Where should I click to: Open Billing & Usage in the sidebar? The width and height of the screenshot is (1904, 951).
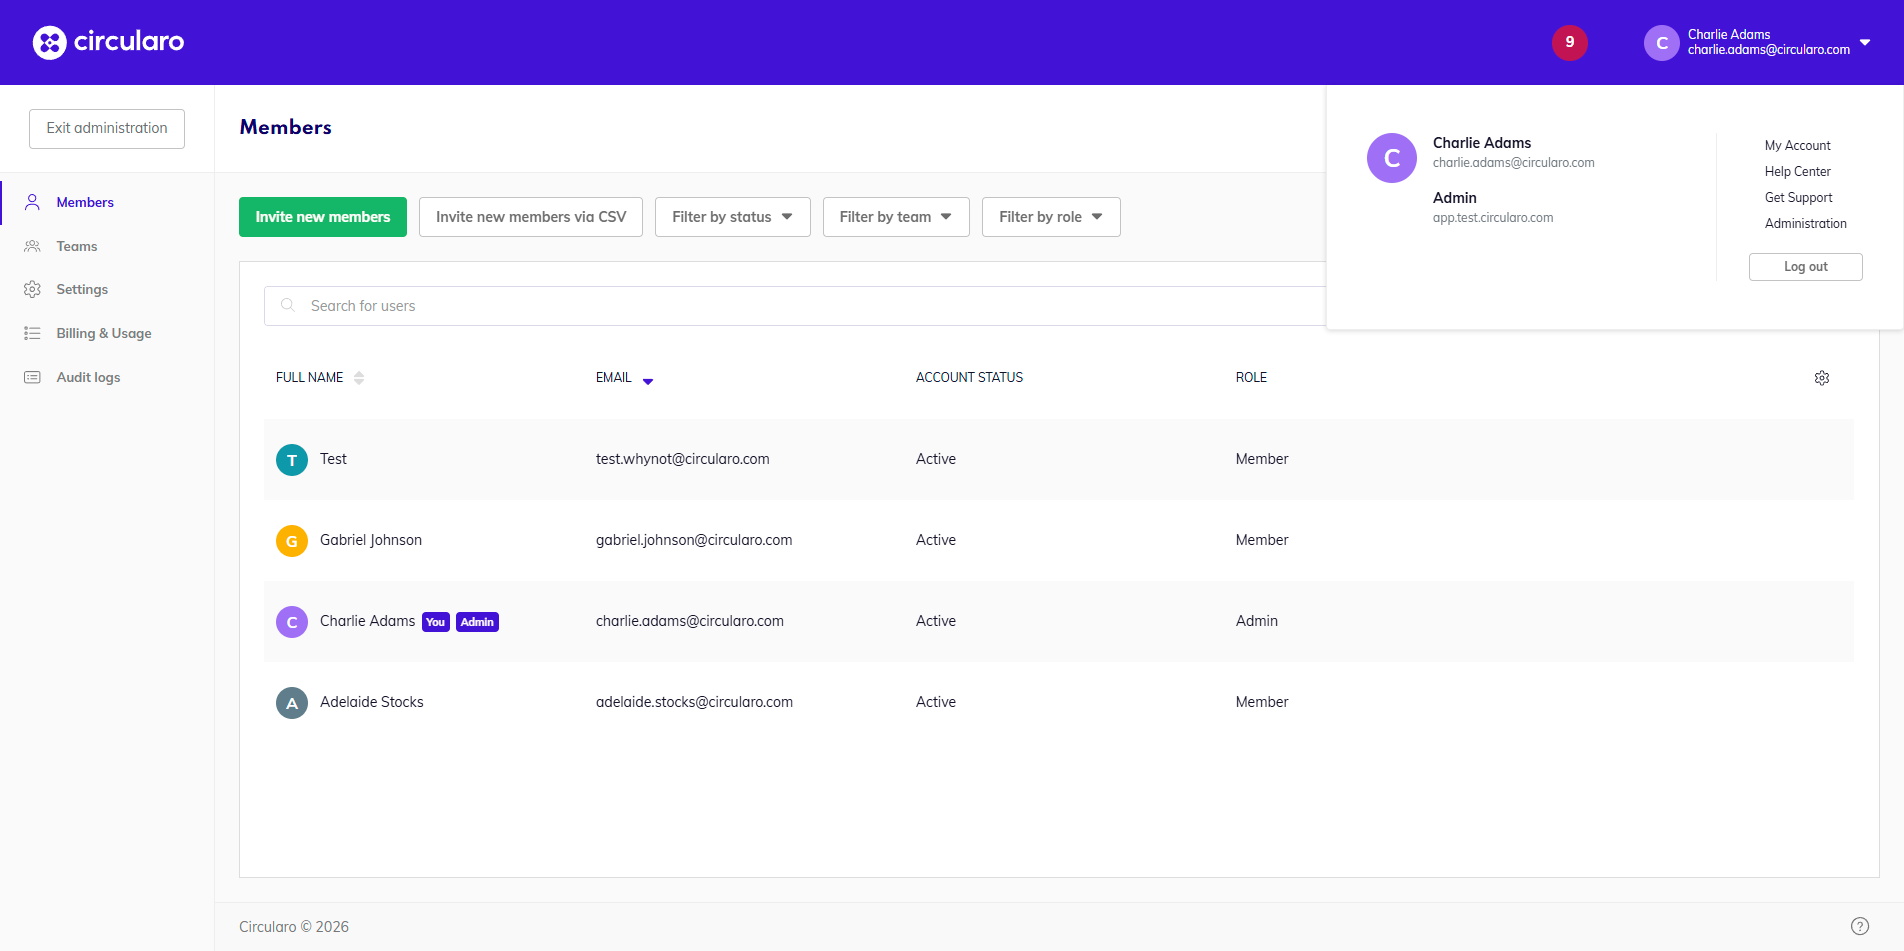(x=104, y=334)
